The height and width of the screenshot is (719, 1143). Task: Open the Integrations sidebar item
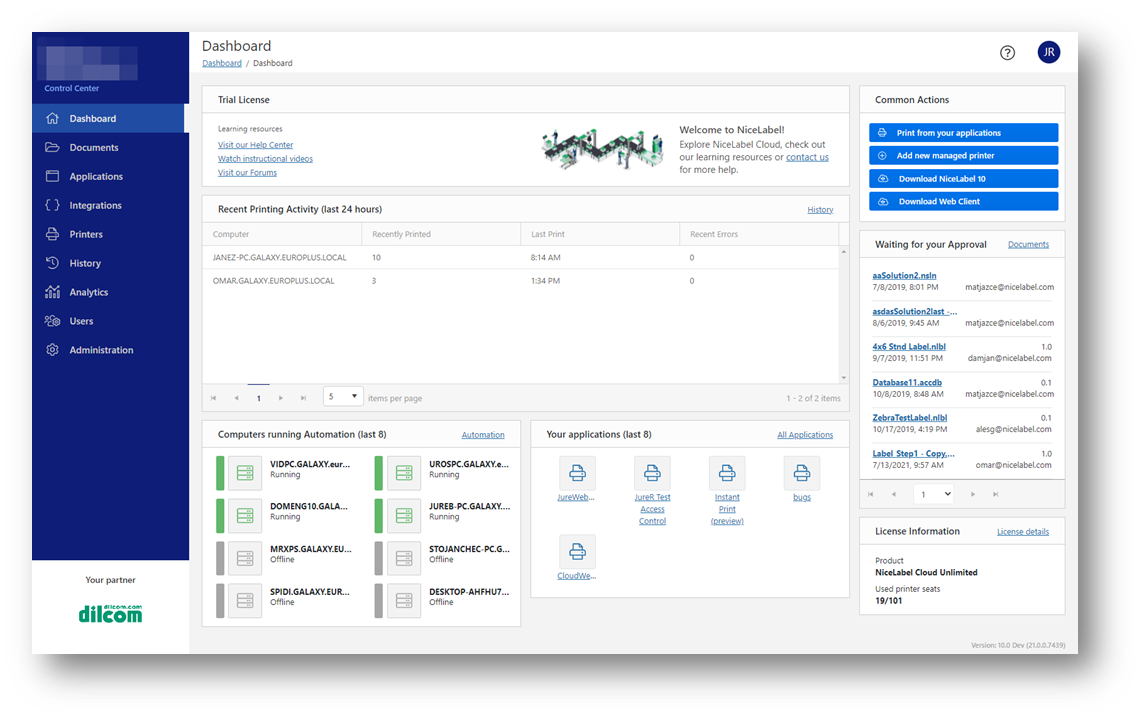pyautogui.click(x=95, y=205)
